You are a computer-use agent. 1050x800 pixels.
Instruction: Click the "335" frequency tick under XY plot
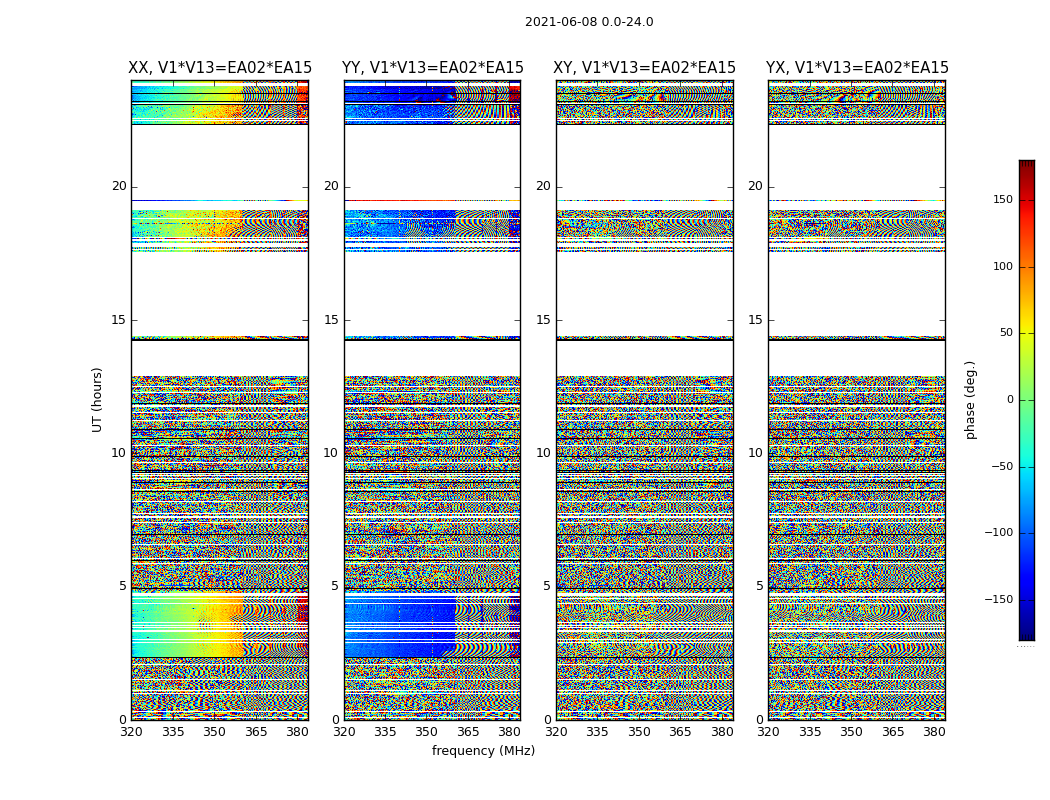(597, 732)
